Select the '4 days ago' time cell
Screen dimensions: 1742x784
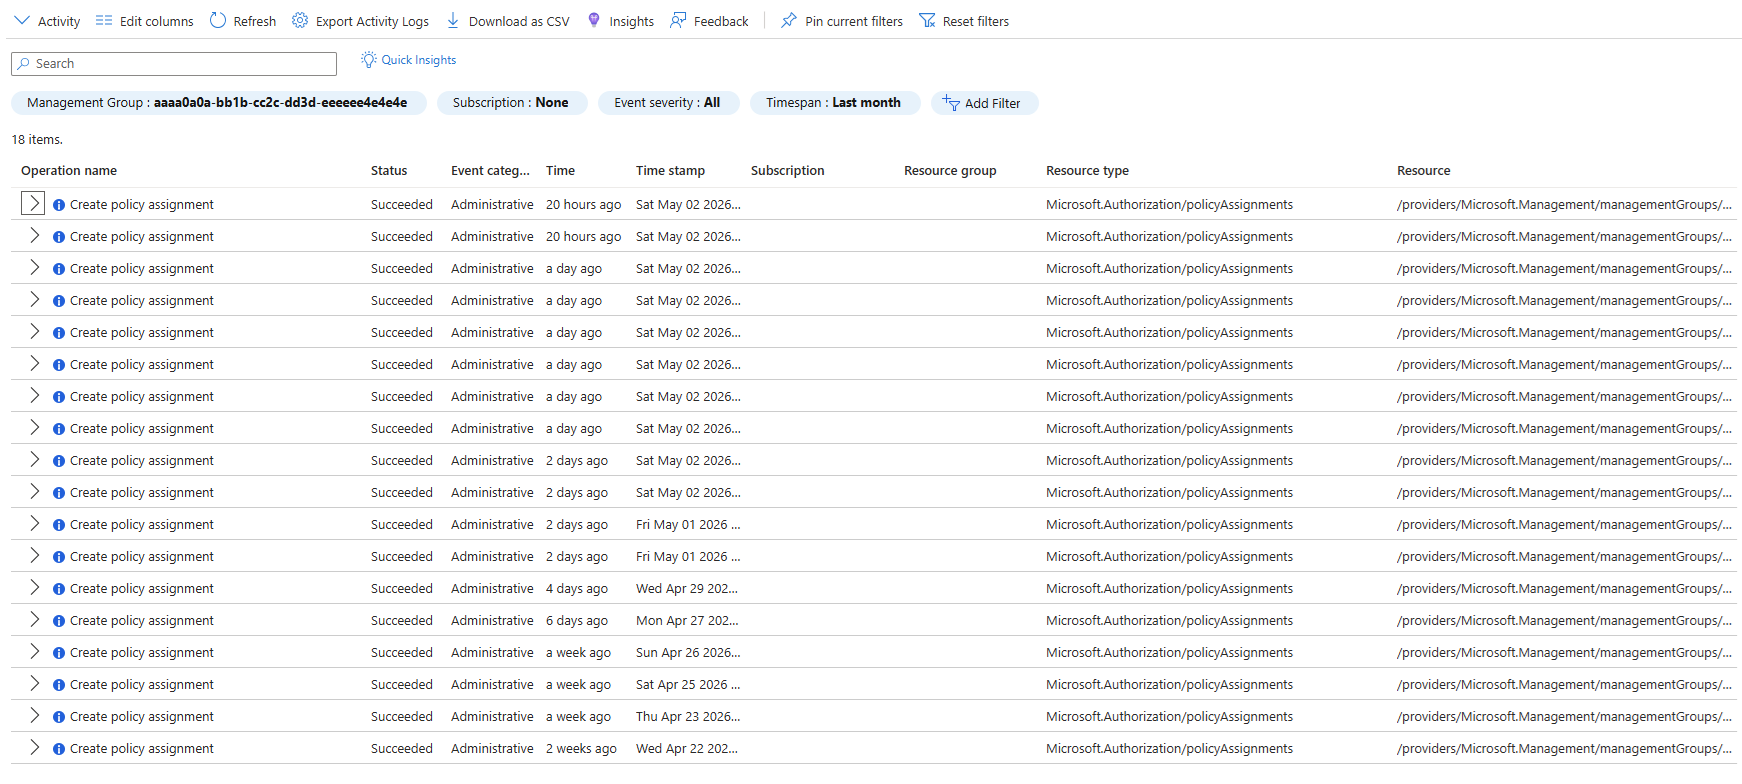pos(577,589)
